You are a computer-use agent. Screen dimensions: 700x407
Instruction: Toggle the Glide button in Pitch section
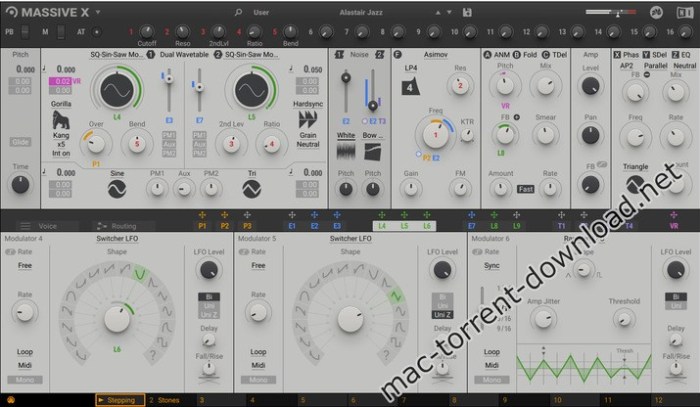tap(20, 142)
